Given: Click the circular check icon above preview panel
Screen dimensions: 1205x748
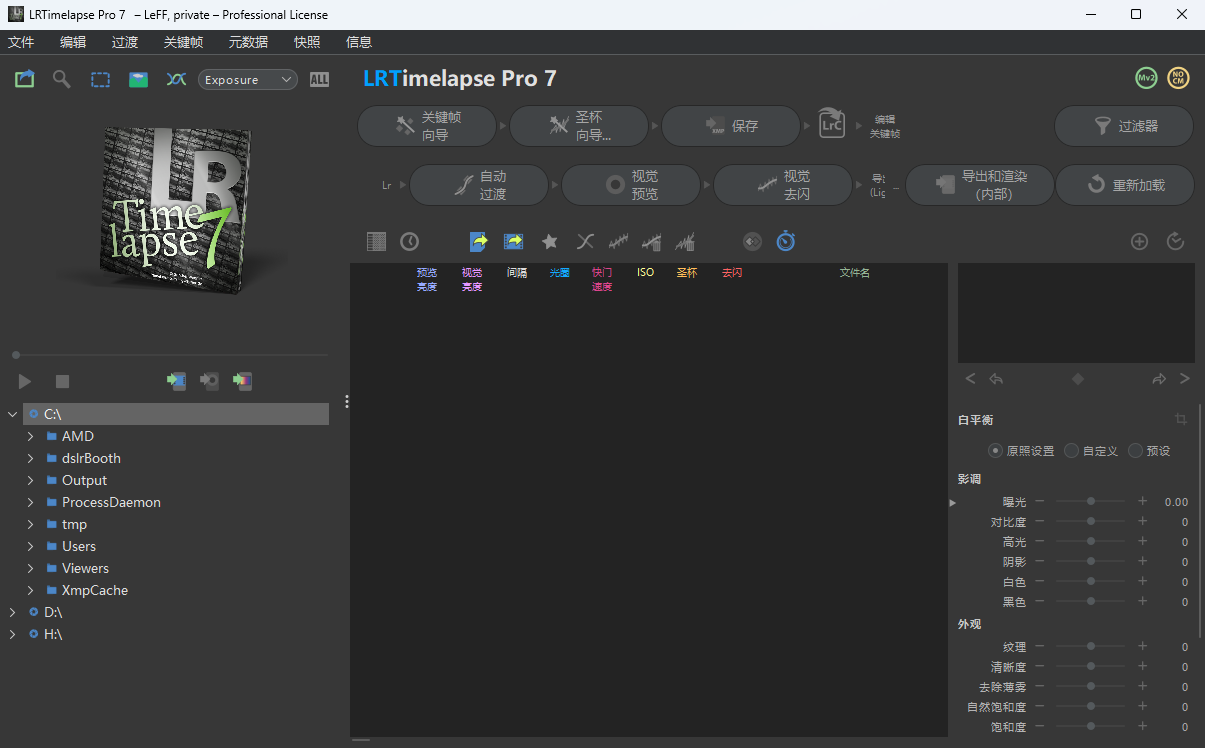Looking at the screenshot, I should (x=1176, y=241).
